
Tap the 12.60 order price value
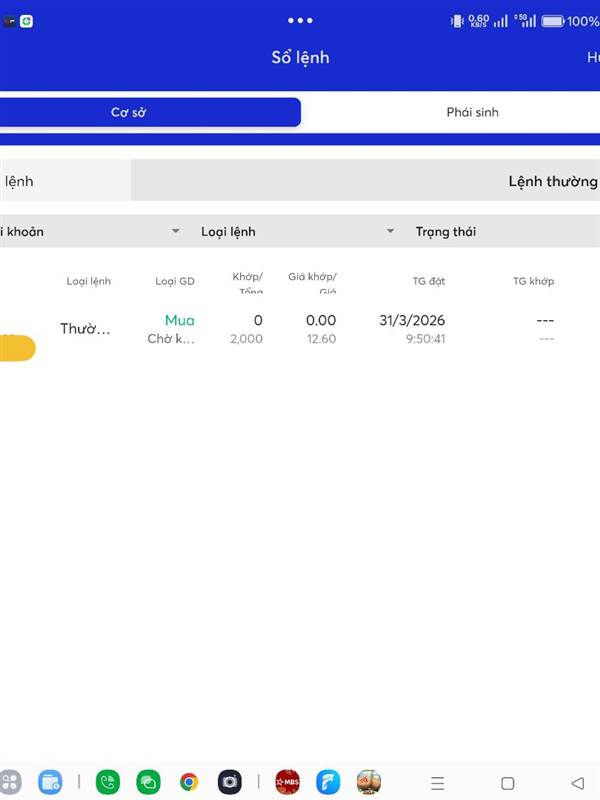coord(321,339)
